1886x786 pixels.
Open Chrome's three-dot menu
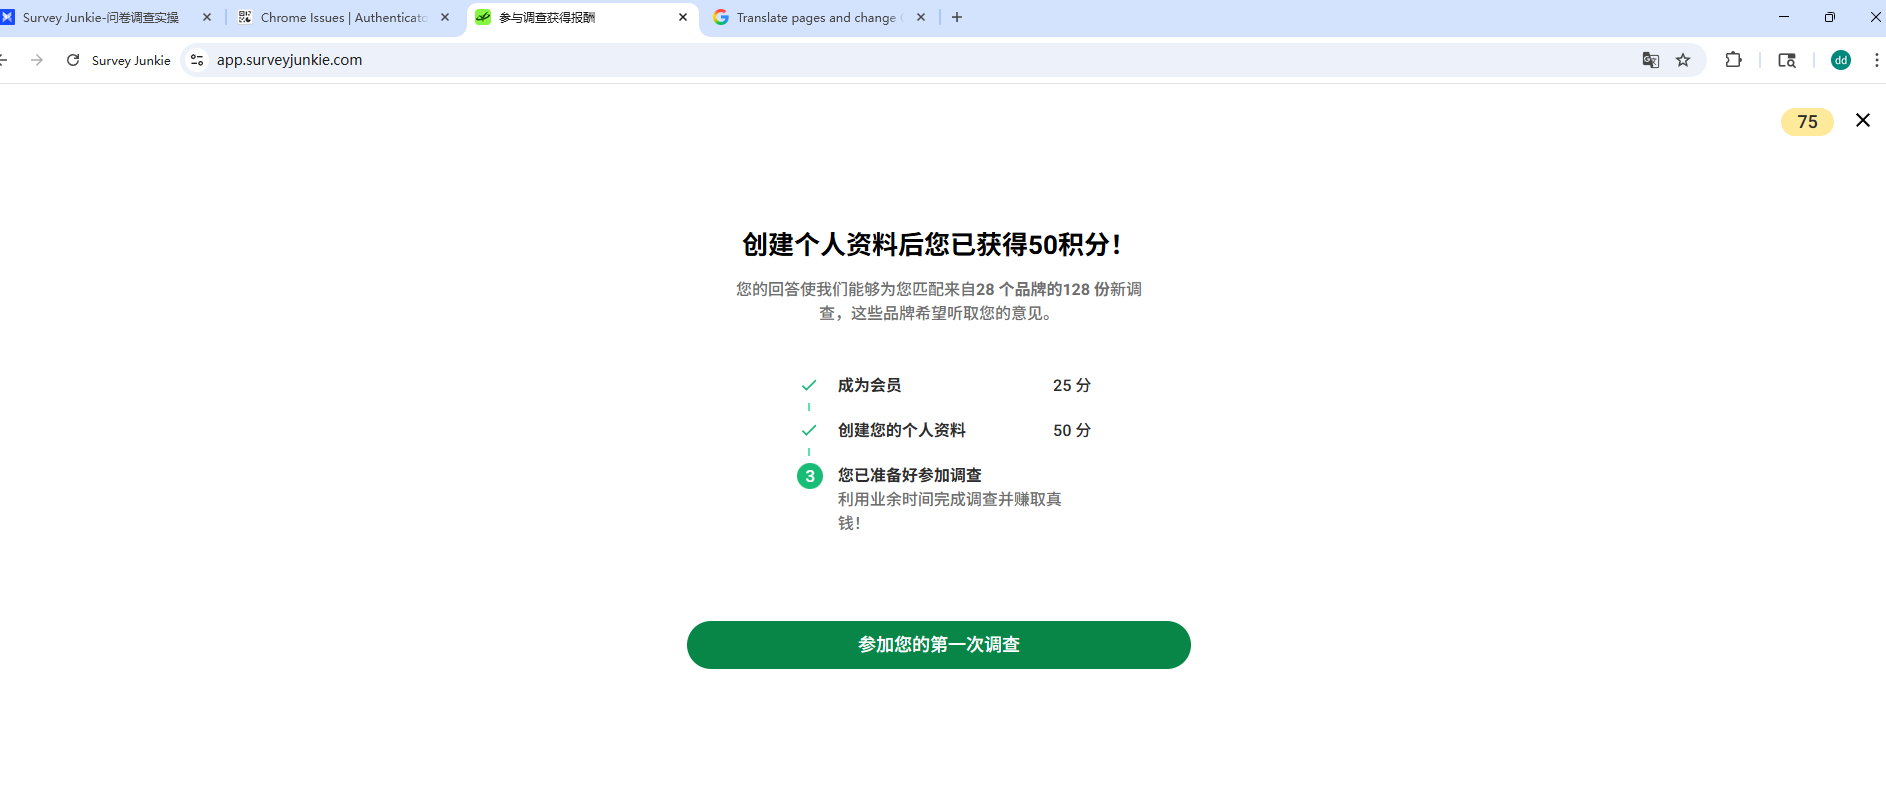click(1875, 60)
